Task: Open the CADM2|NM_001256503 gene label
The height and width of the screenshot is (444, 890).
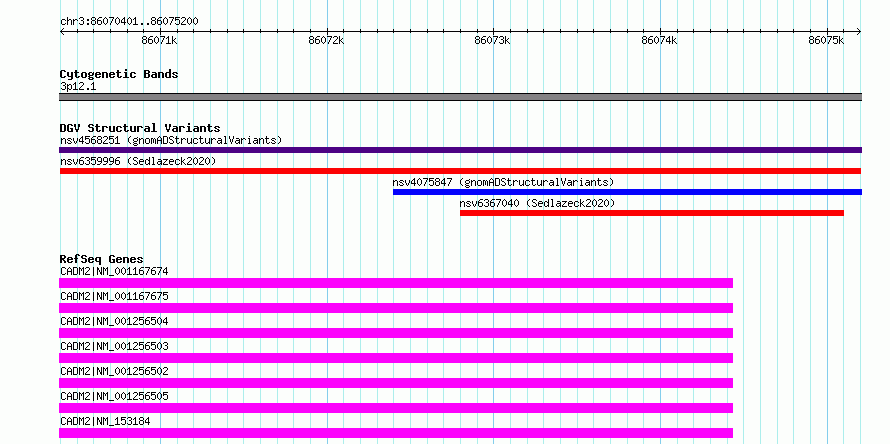Action: [x=114, y=346]
